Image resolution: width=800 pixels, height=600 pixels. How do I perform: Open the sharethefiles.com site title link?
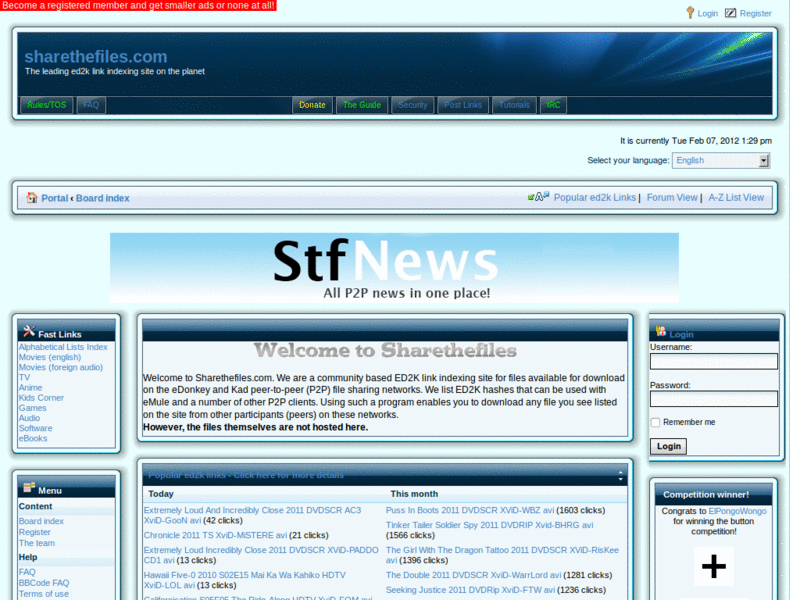point(96,57)
